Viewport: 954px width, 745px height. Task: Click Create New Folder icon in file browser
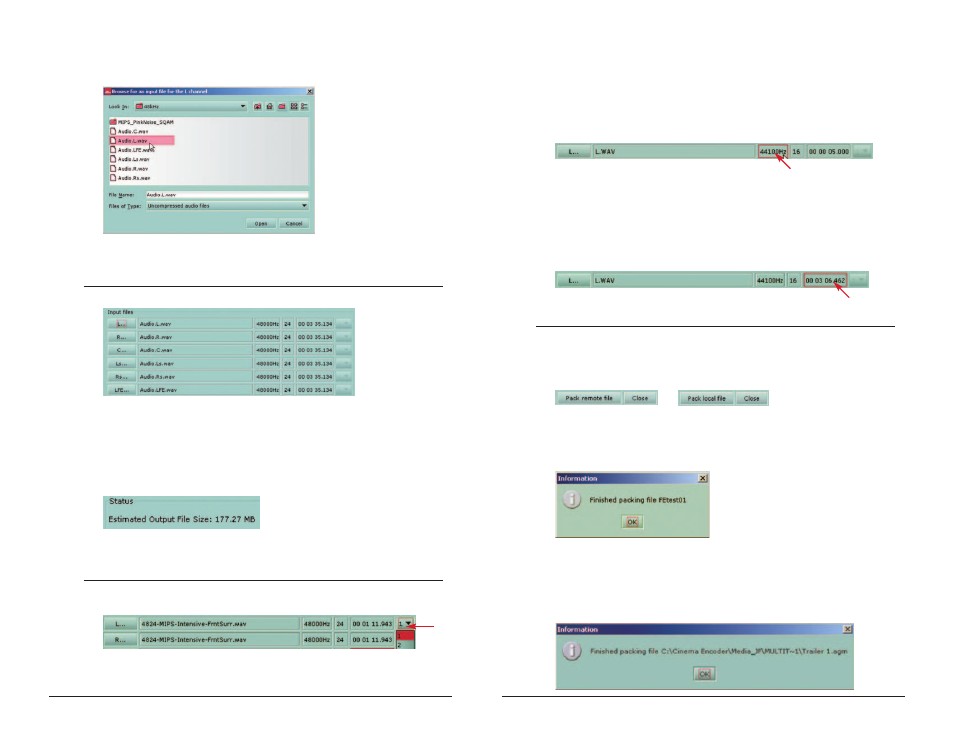282,107
